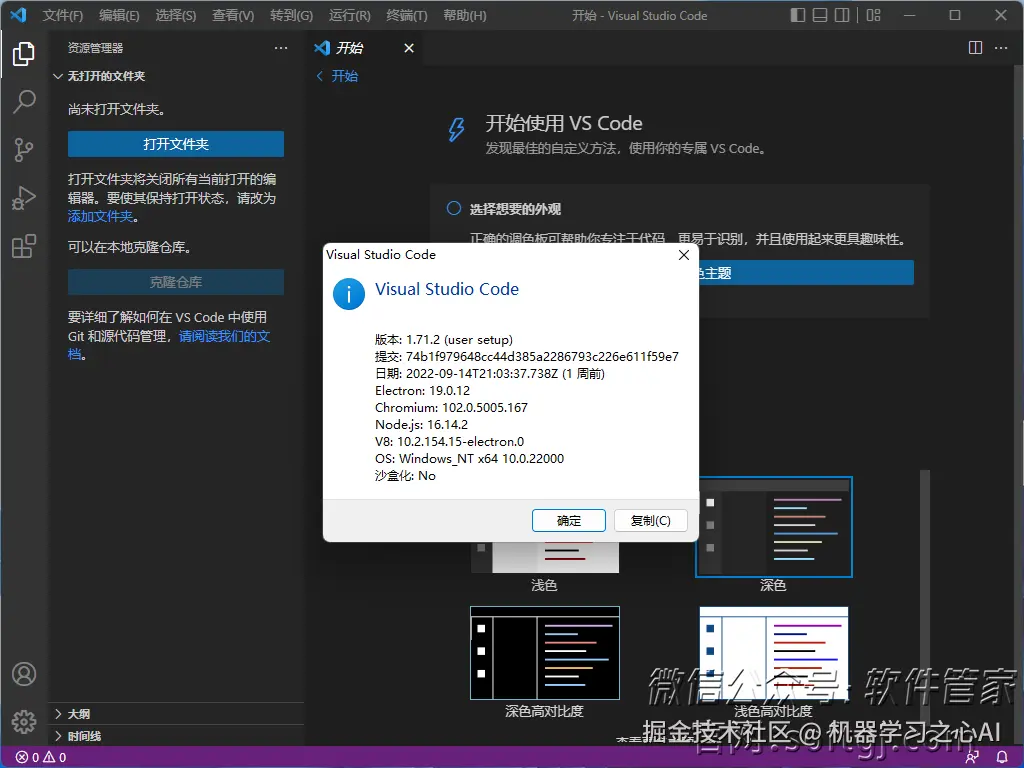Close the Visual Studio Code about dialog
The height and width of the screenshot is (768, 1024).
click(684, 255)
